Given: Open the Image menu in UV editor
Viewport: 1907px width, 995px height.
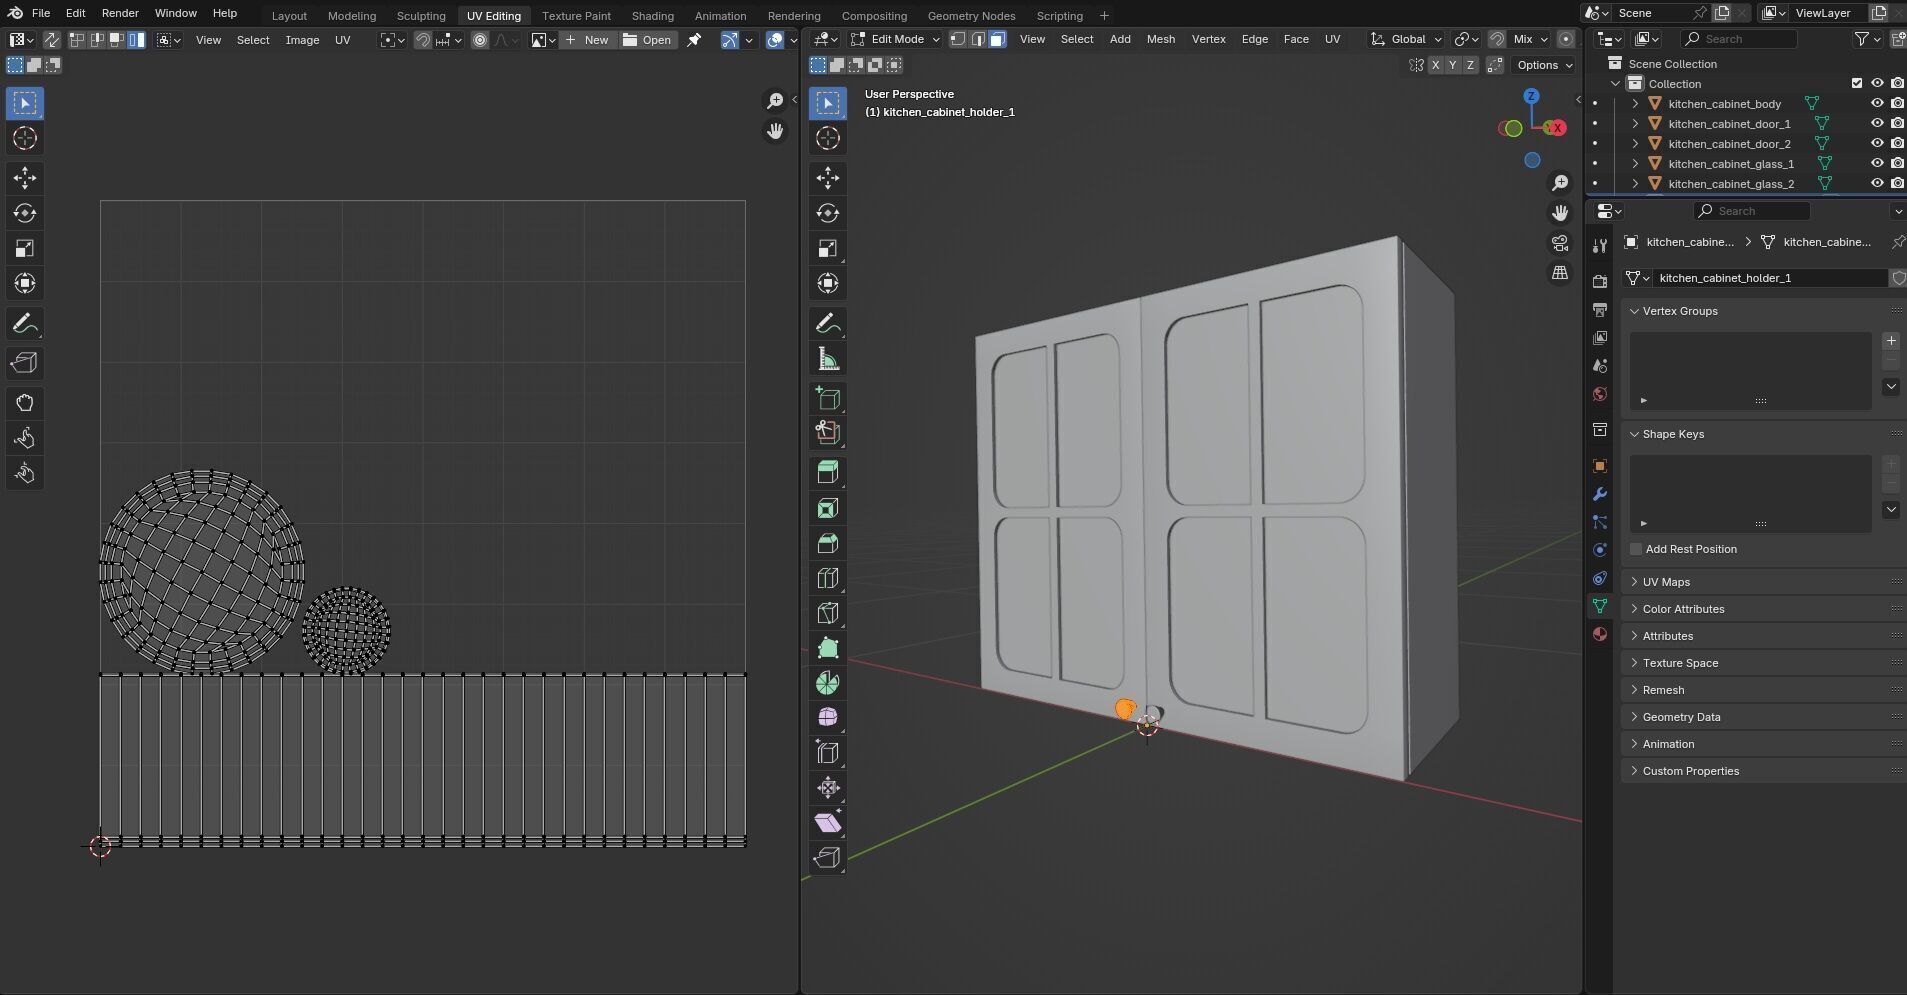Looking at the screenshot, I should click(302, 40).
